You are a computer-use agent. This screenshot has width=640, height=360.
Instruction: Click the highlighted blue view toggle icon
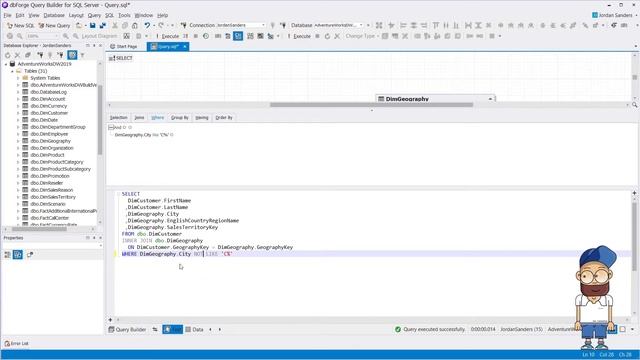click(238, 36)
